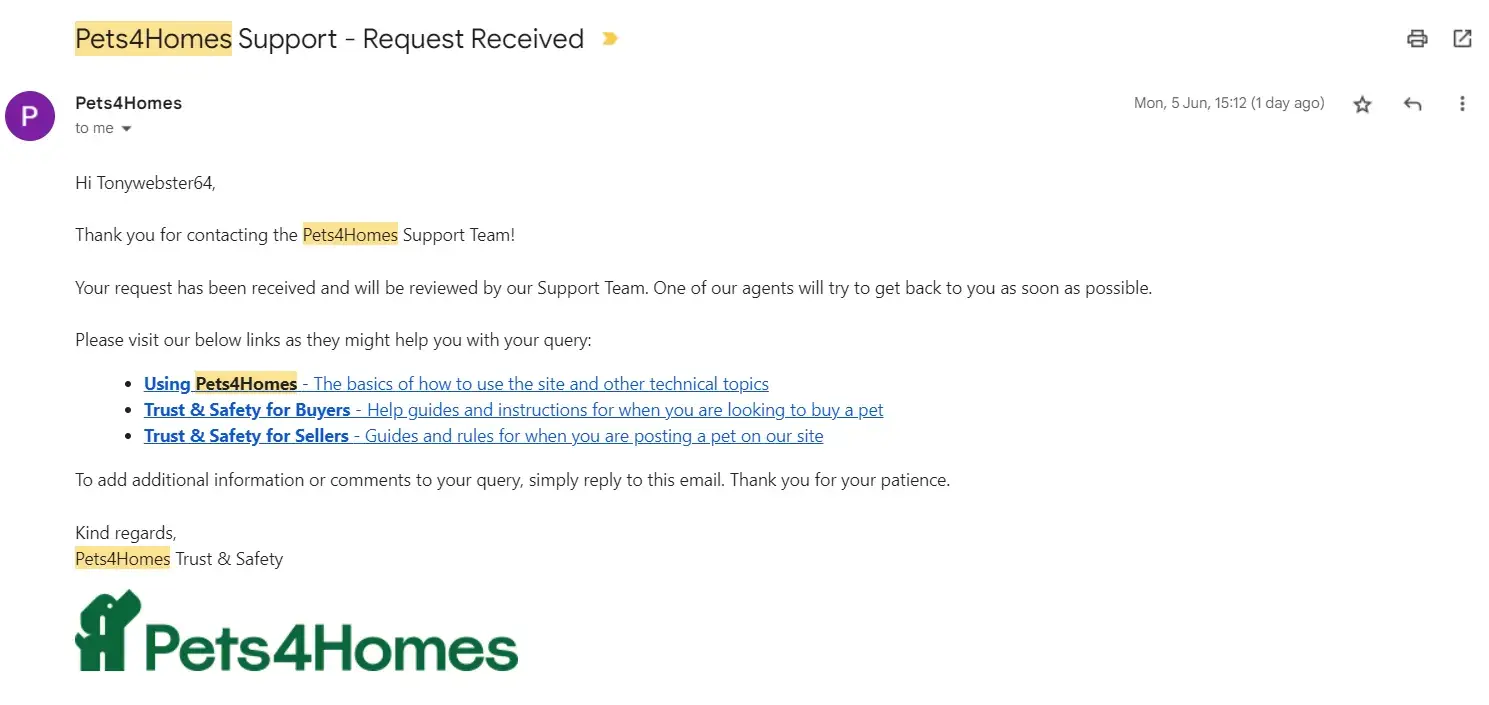The image size is (1489, 705).
Task: Star this Pets4Homes email
Action: point(1362,104)
